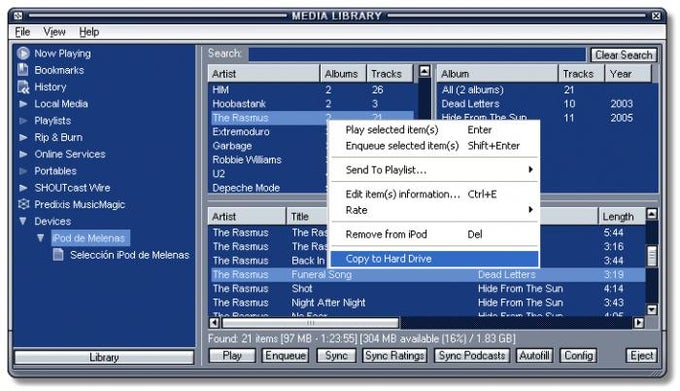Open the File menu
Viewport: 680px width, 391px height.
[23, 32]
